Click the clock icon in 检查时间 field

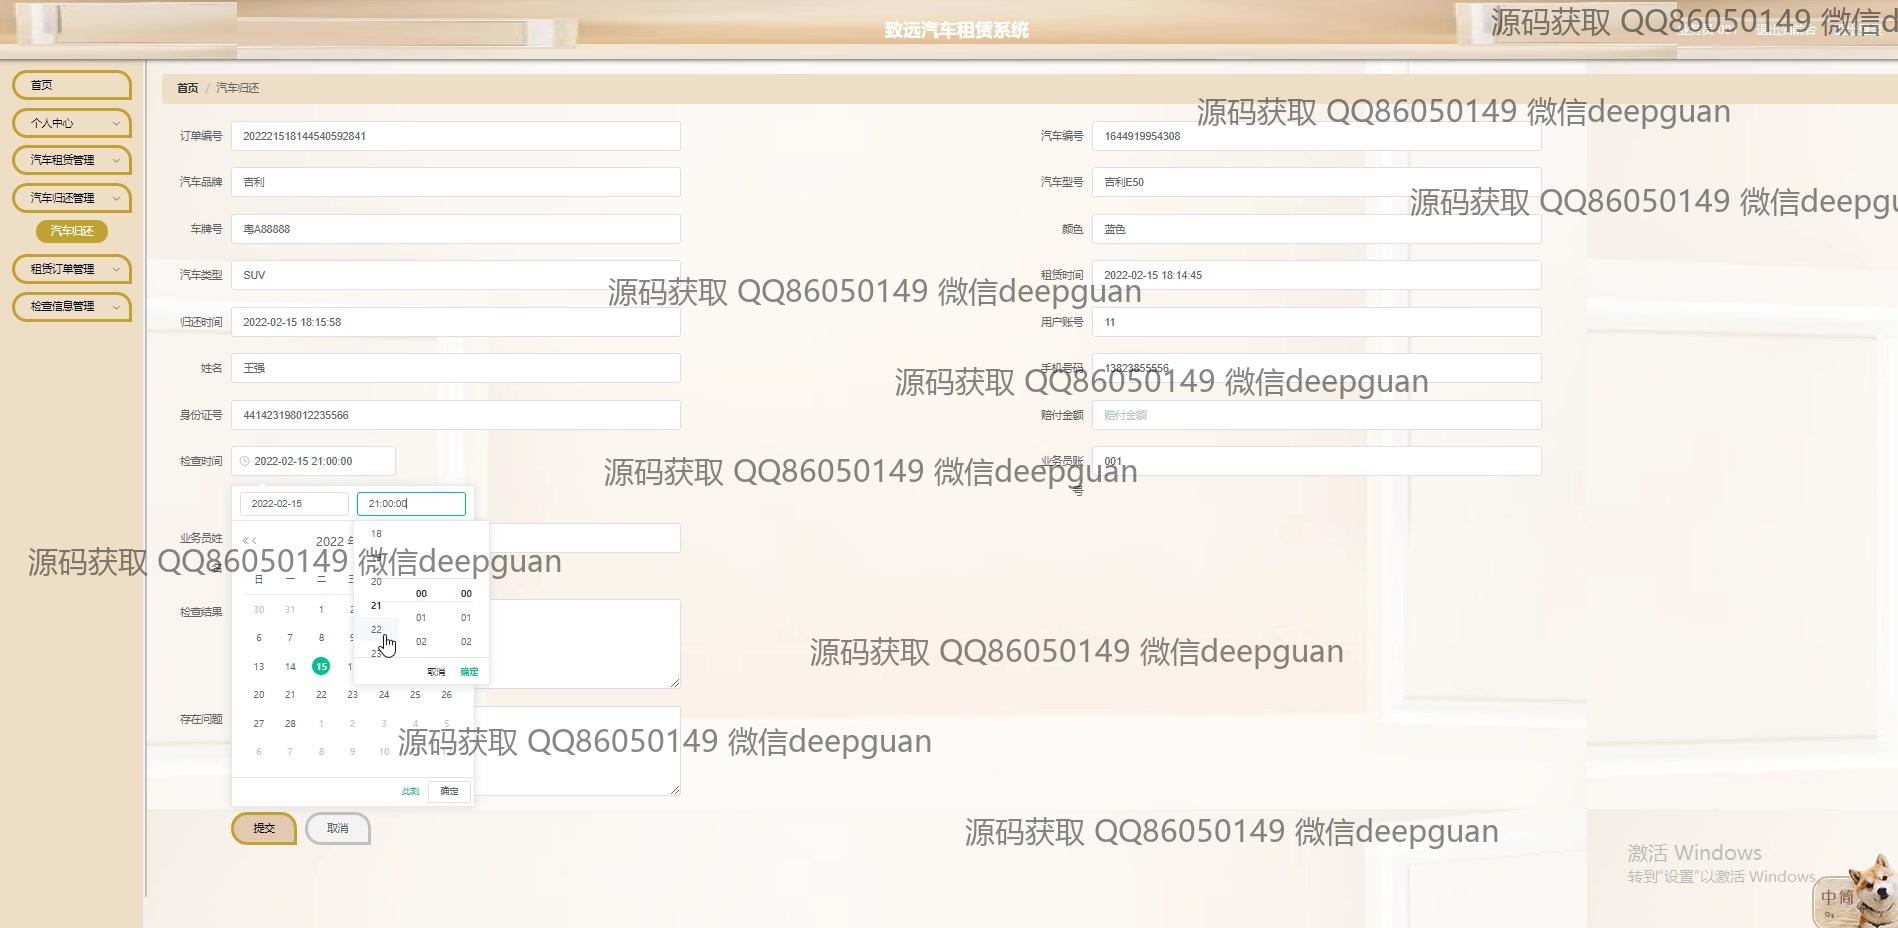(x=245, y=461)
